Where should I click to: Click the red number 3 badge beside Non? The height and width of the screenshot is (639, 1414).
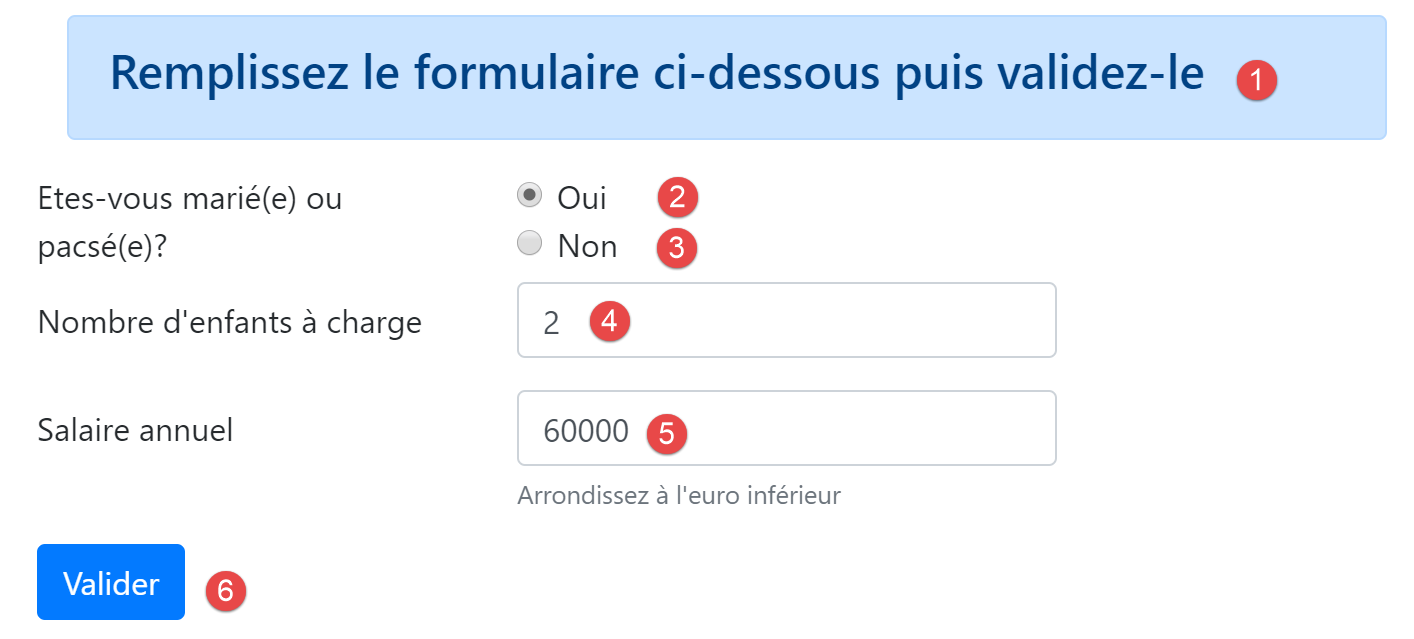point(676,247)
